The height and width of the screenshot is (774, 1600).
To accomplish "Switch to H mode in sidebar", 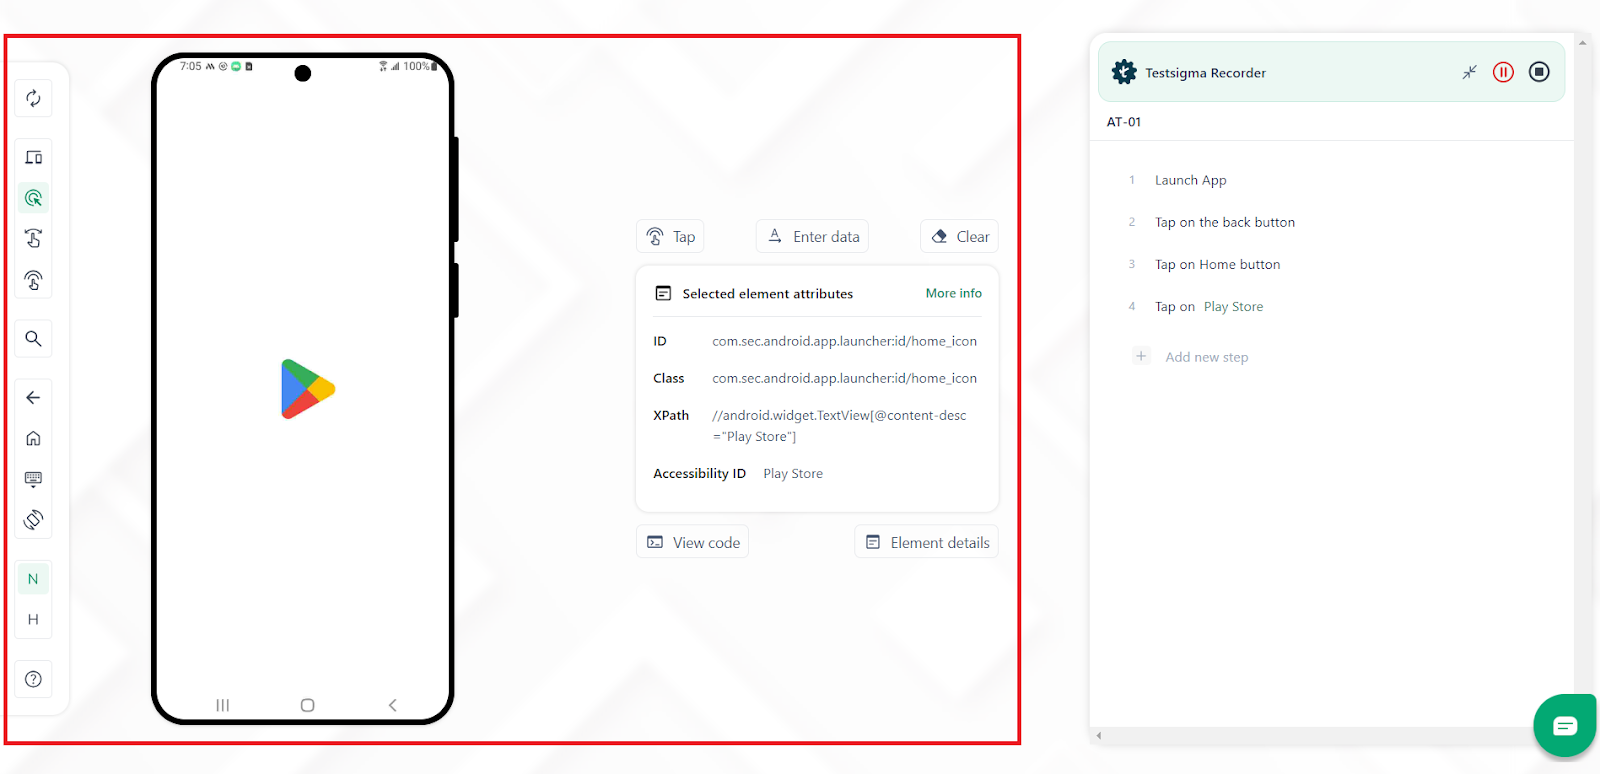I will pos(33,620).
